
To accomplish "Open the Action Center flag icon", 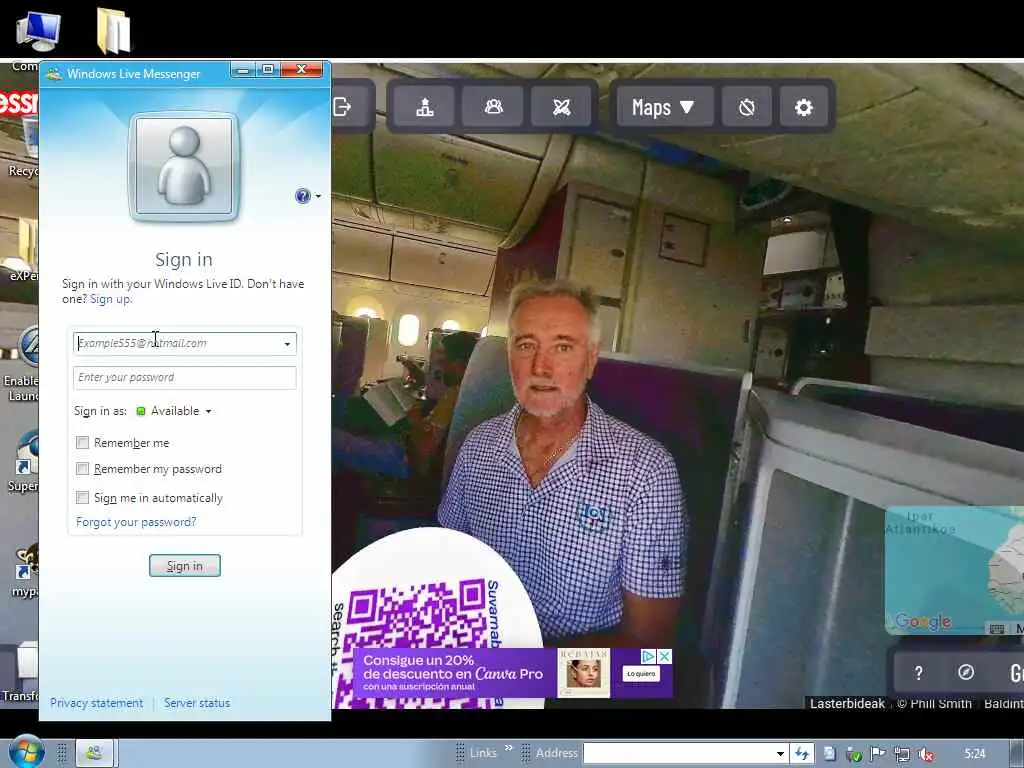I will [878, 754].
